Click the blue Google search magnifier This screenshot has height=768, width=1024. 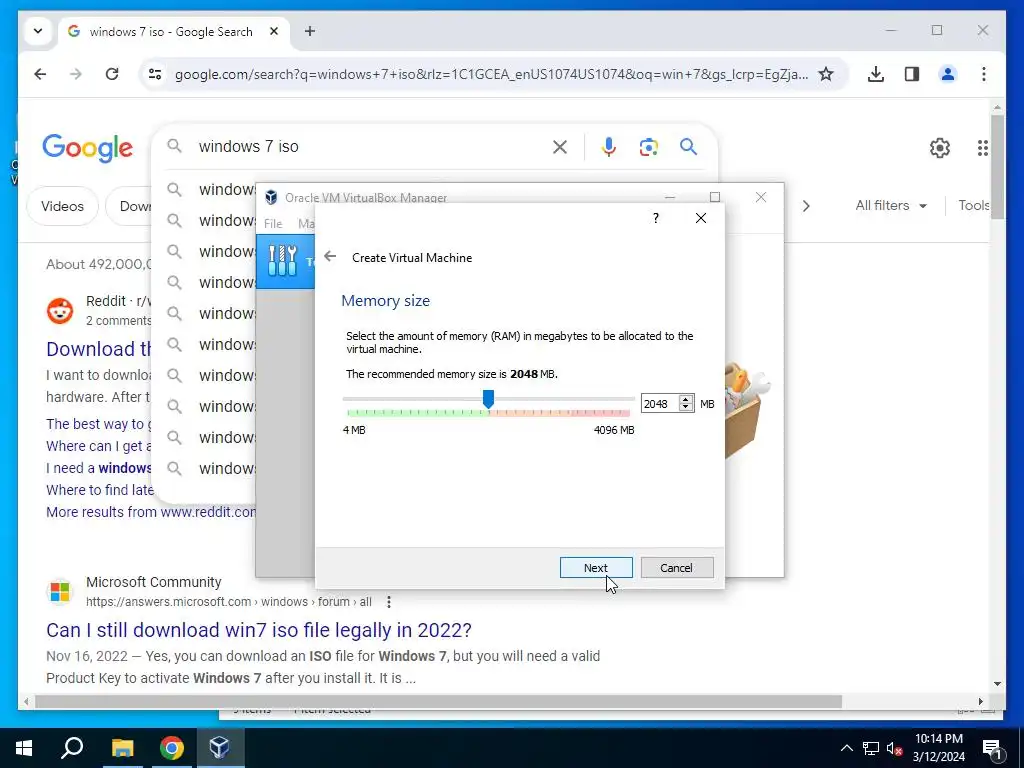click(x=688, y=146)
